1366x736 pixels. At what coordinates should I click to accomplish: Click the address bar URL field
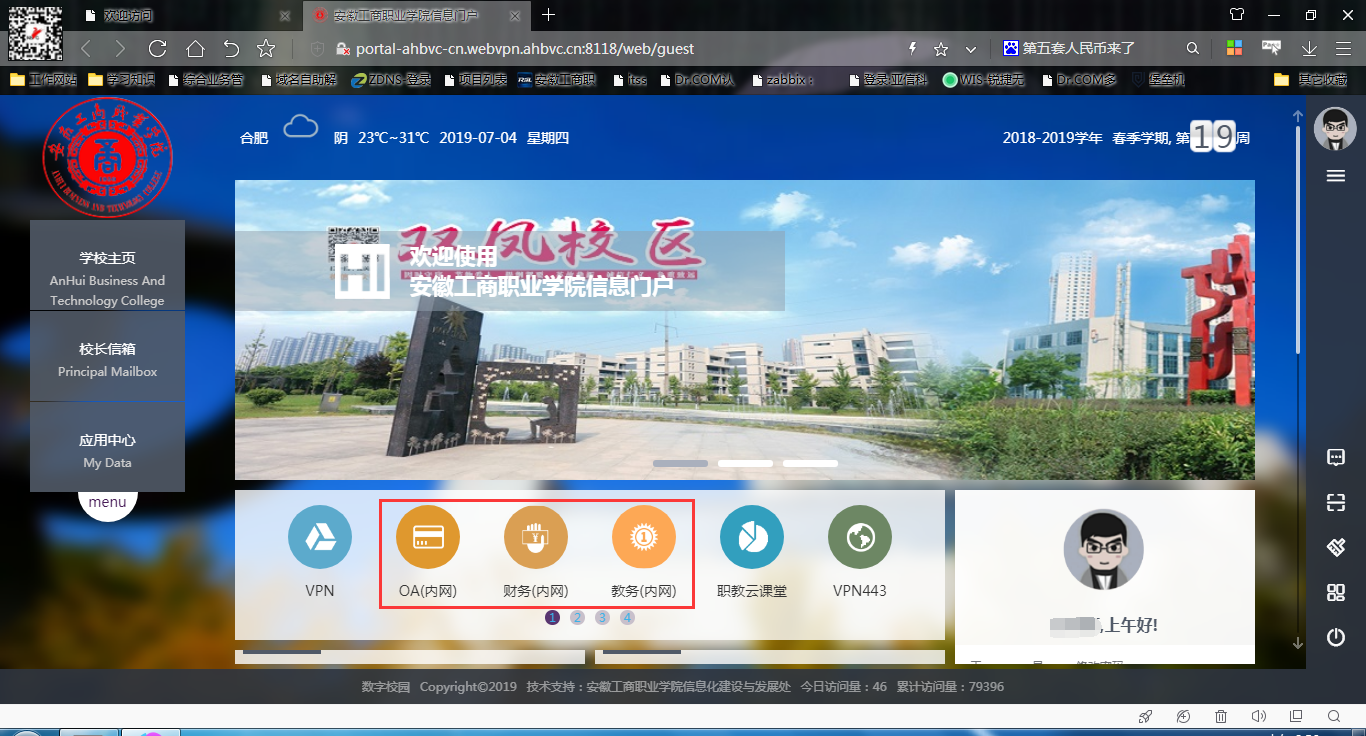pyautogui.click(x=620, y=48)
